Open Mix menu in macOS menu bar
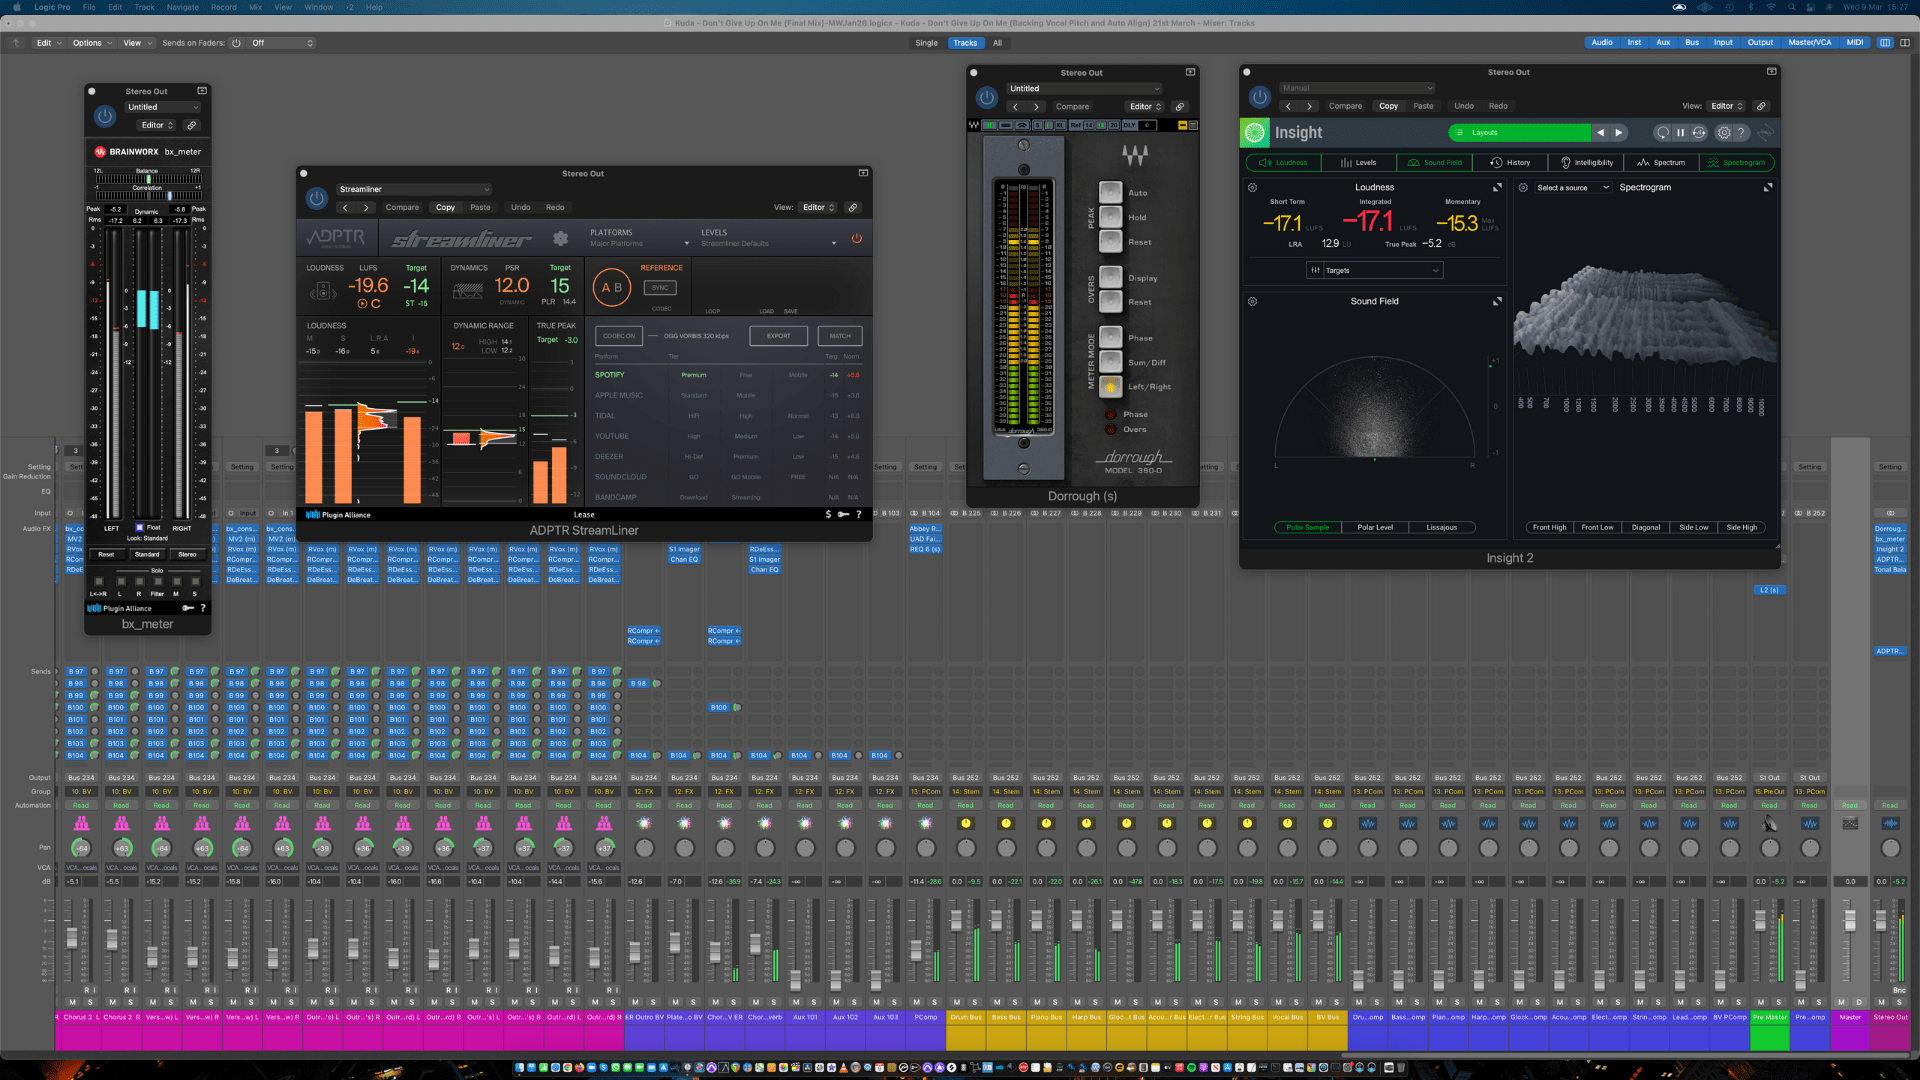The height and width of the screenshot is (1080, 1920). (255, 7)
